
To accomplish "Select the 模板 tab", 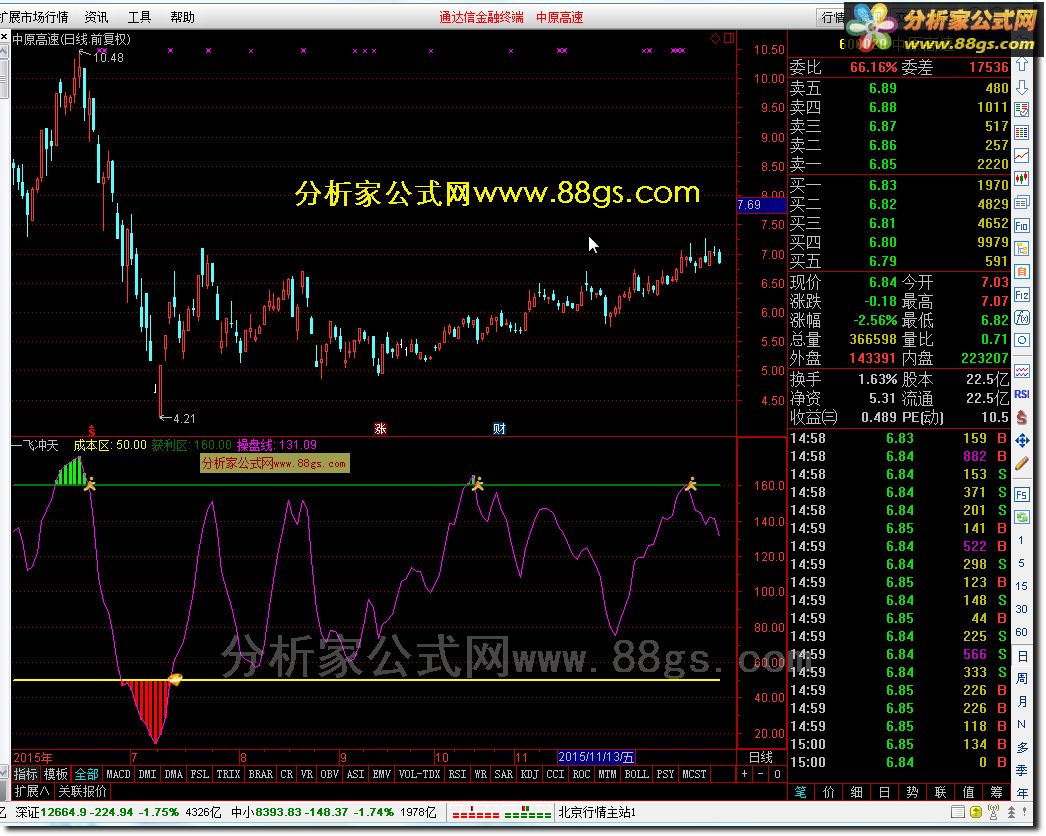I will (x=55, y=775).
